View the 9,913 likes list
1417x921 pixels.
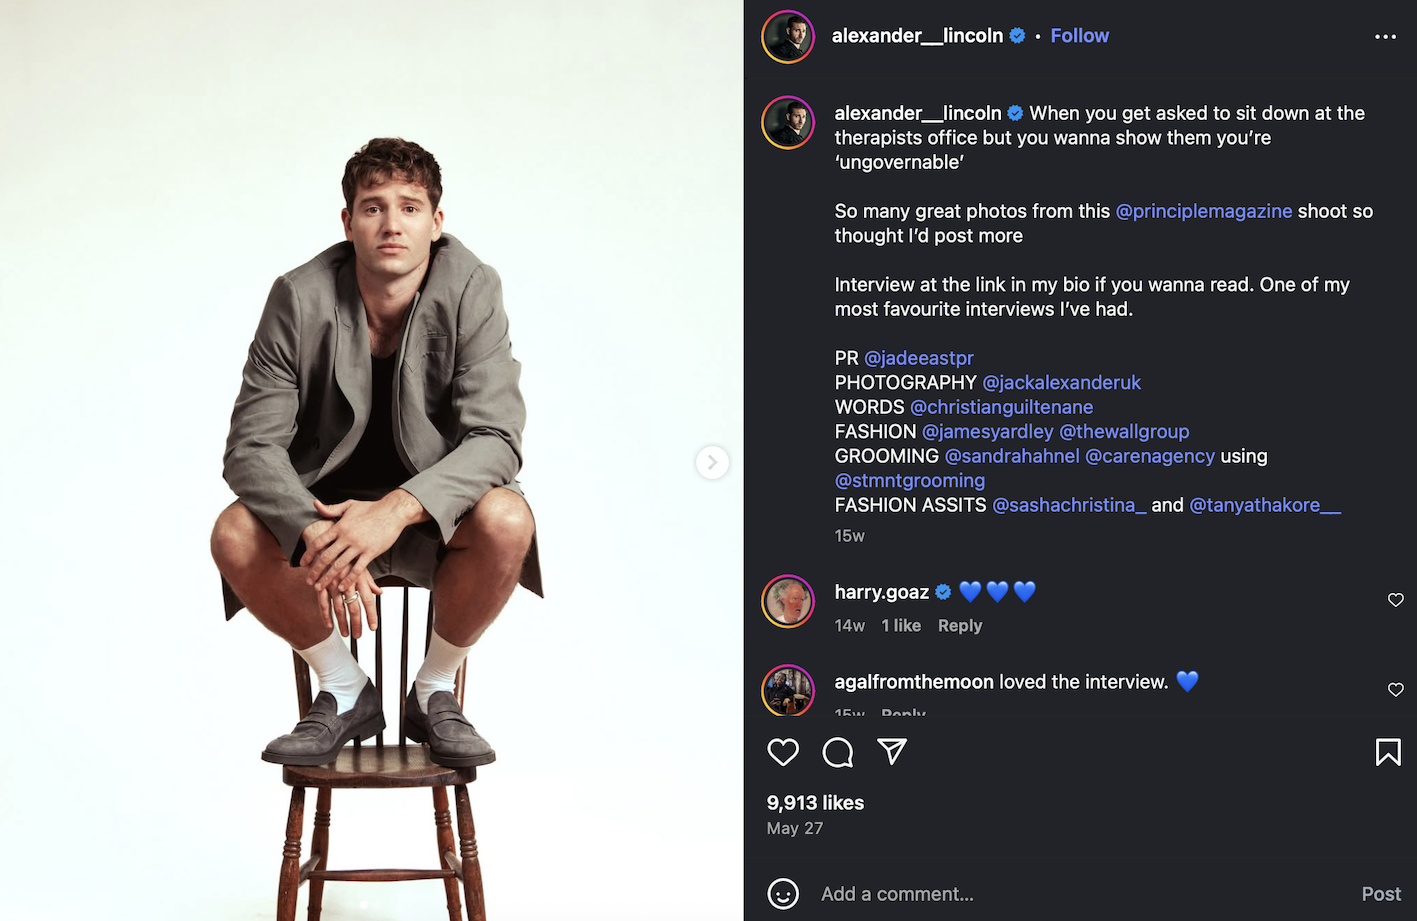click(x=815, y=803)
